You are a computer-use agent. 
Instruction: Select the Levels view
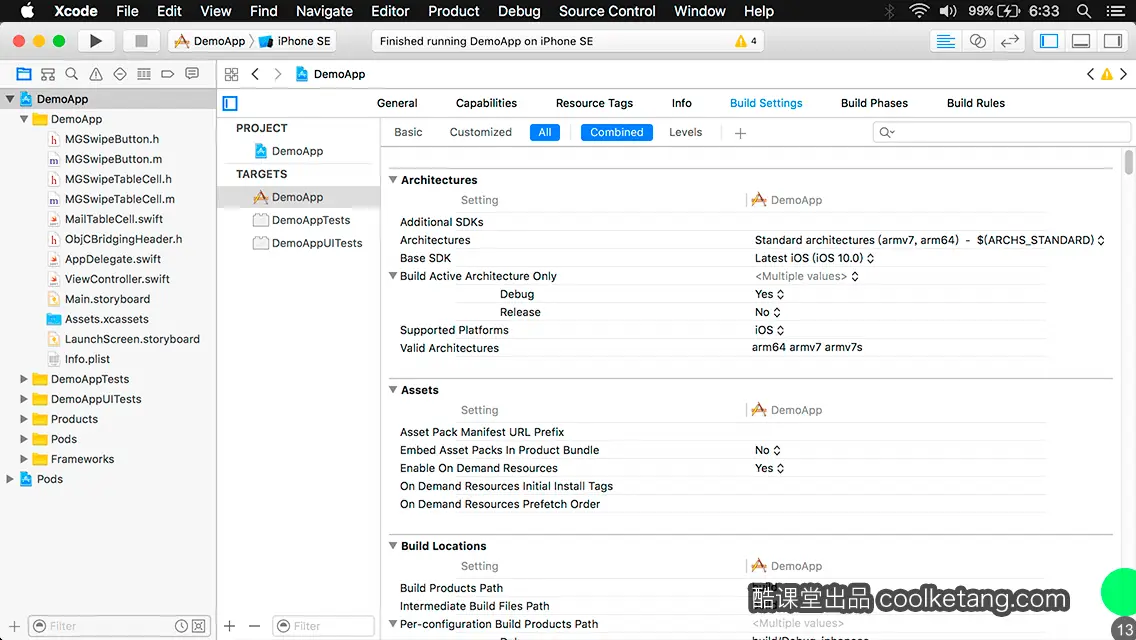click(x=685, y=132)
